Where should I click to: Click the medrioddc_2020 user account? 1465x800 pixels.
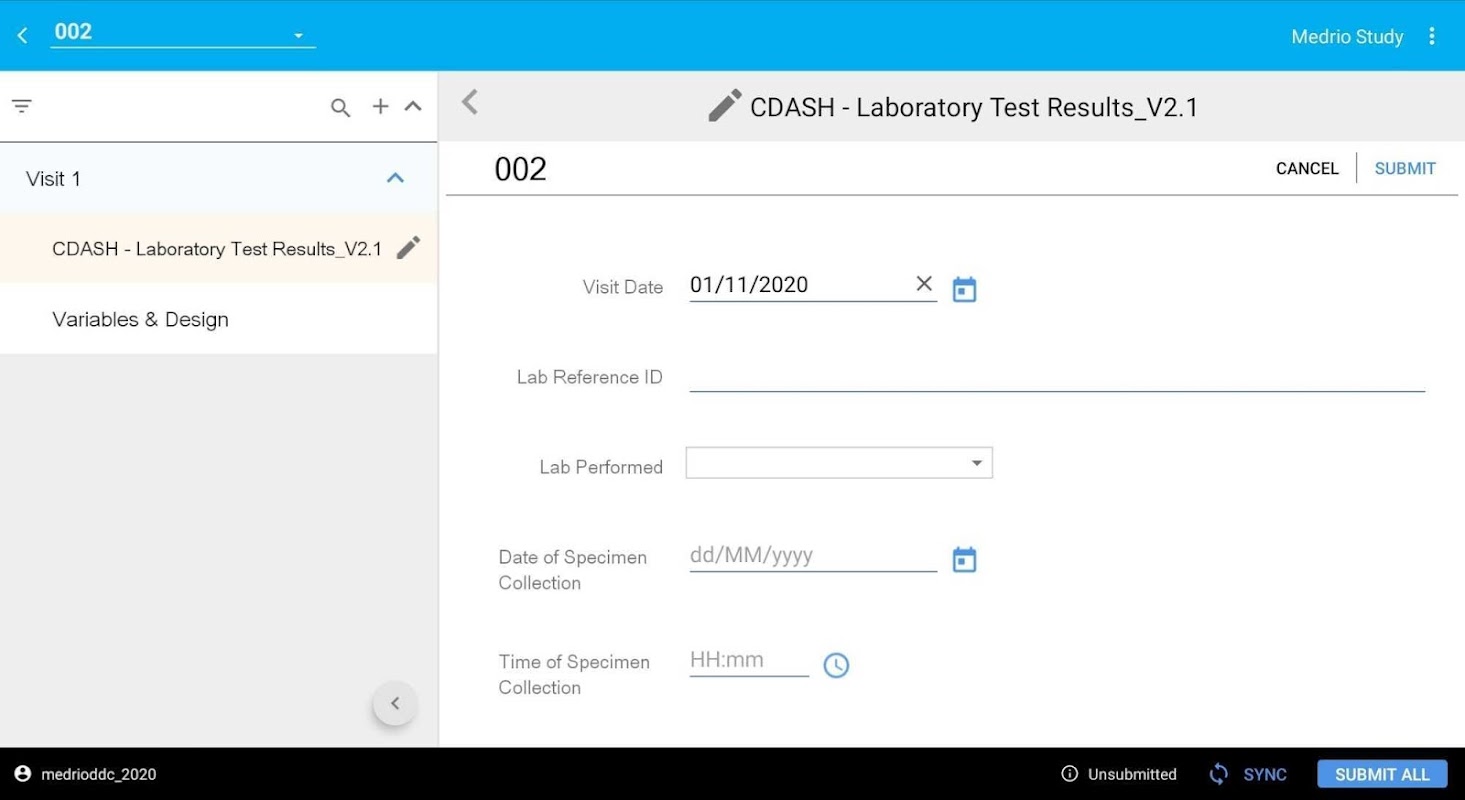[85, 774]
